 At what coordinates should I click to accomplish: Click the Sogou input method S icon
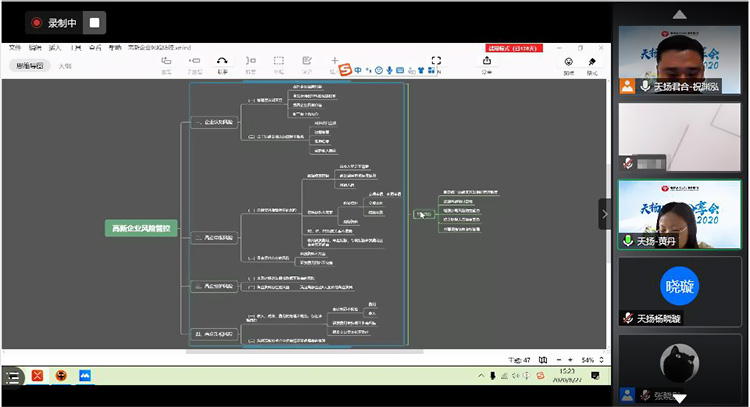click(345, 69)
